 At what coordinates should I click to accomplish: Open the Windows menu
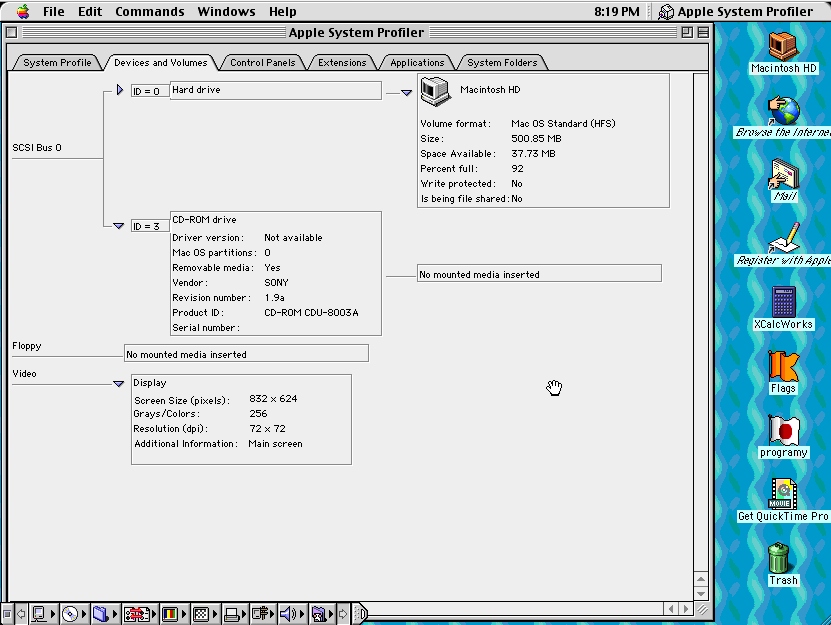(x=226, y=12)
